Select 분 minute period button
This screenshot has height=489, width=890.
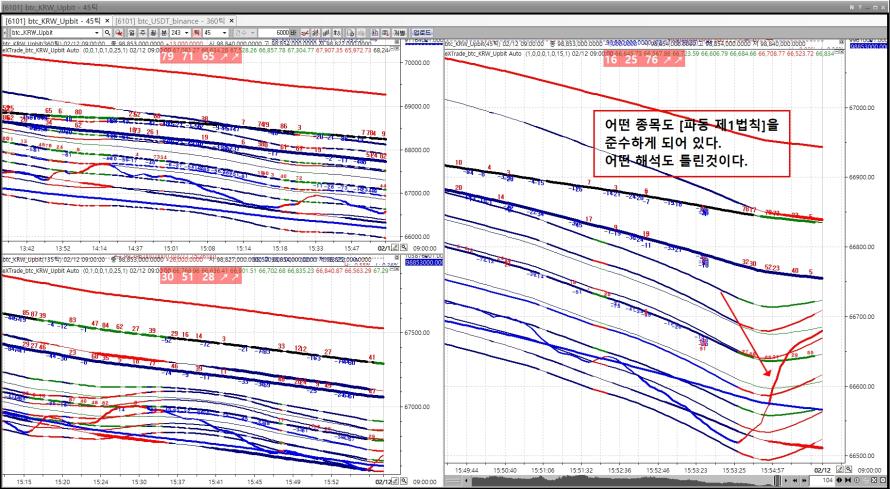[x=163, y=32]
